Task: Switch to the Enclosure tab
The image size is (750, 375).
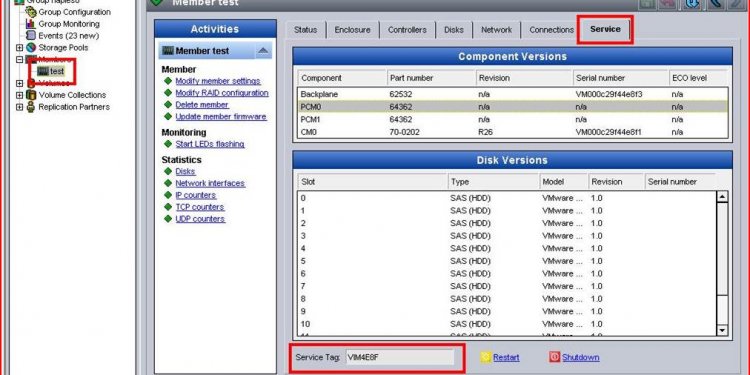Action: pos(353,30)
